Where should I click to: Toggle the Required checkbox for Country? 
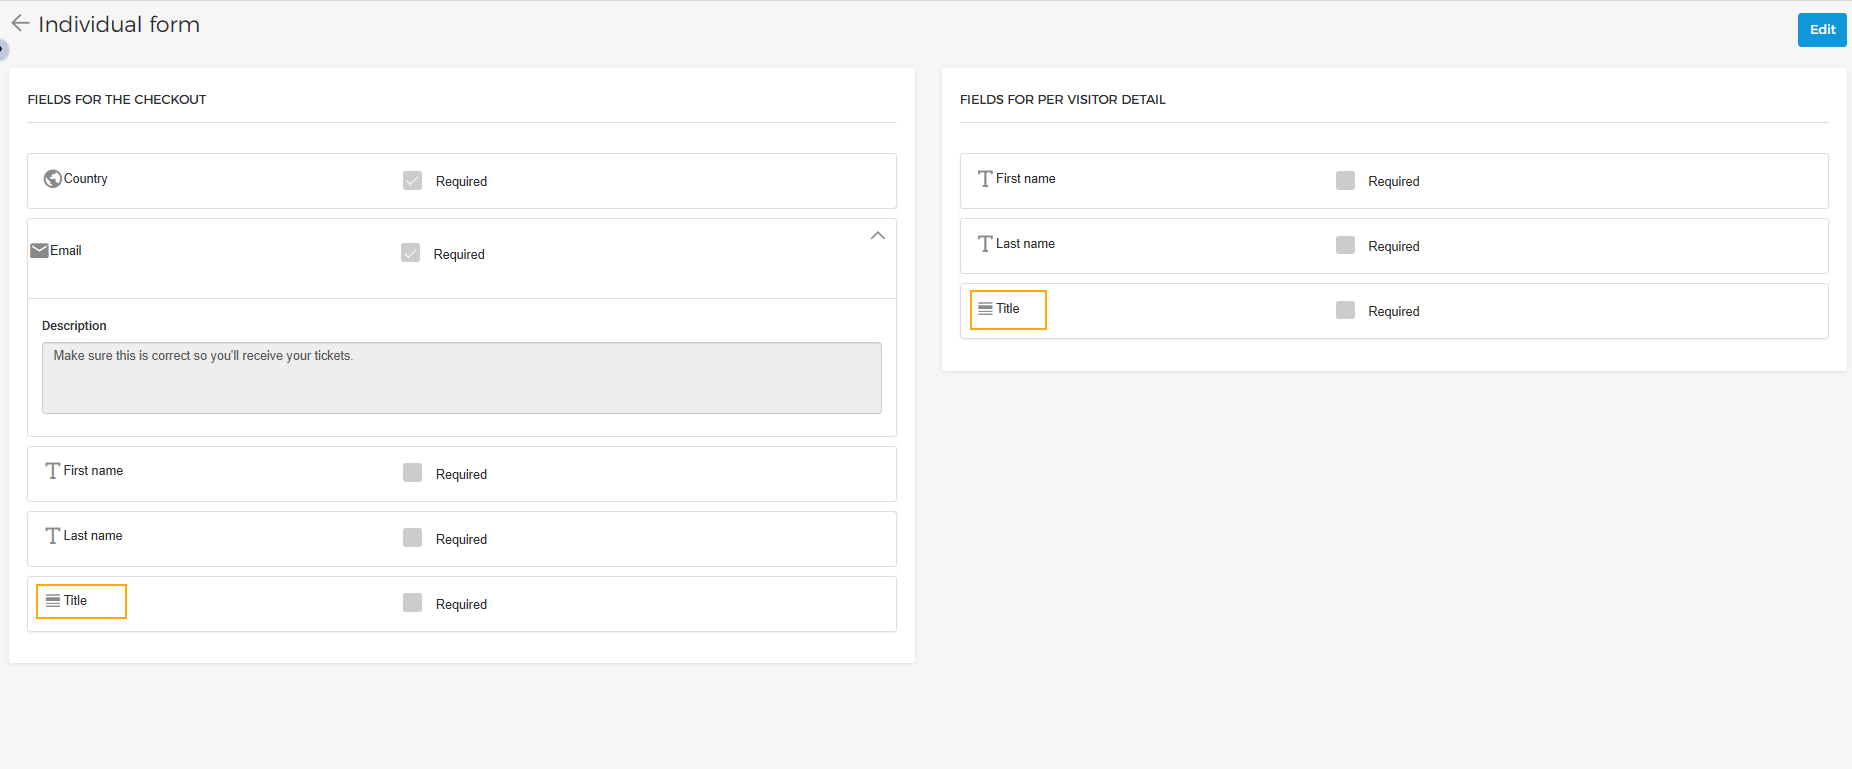(412, 181)
